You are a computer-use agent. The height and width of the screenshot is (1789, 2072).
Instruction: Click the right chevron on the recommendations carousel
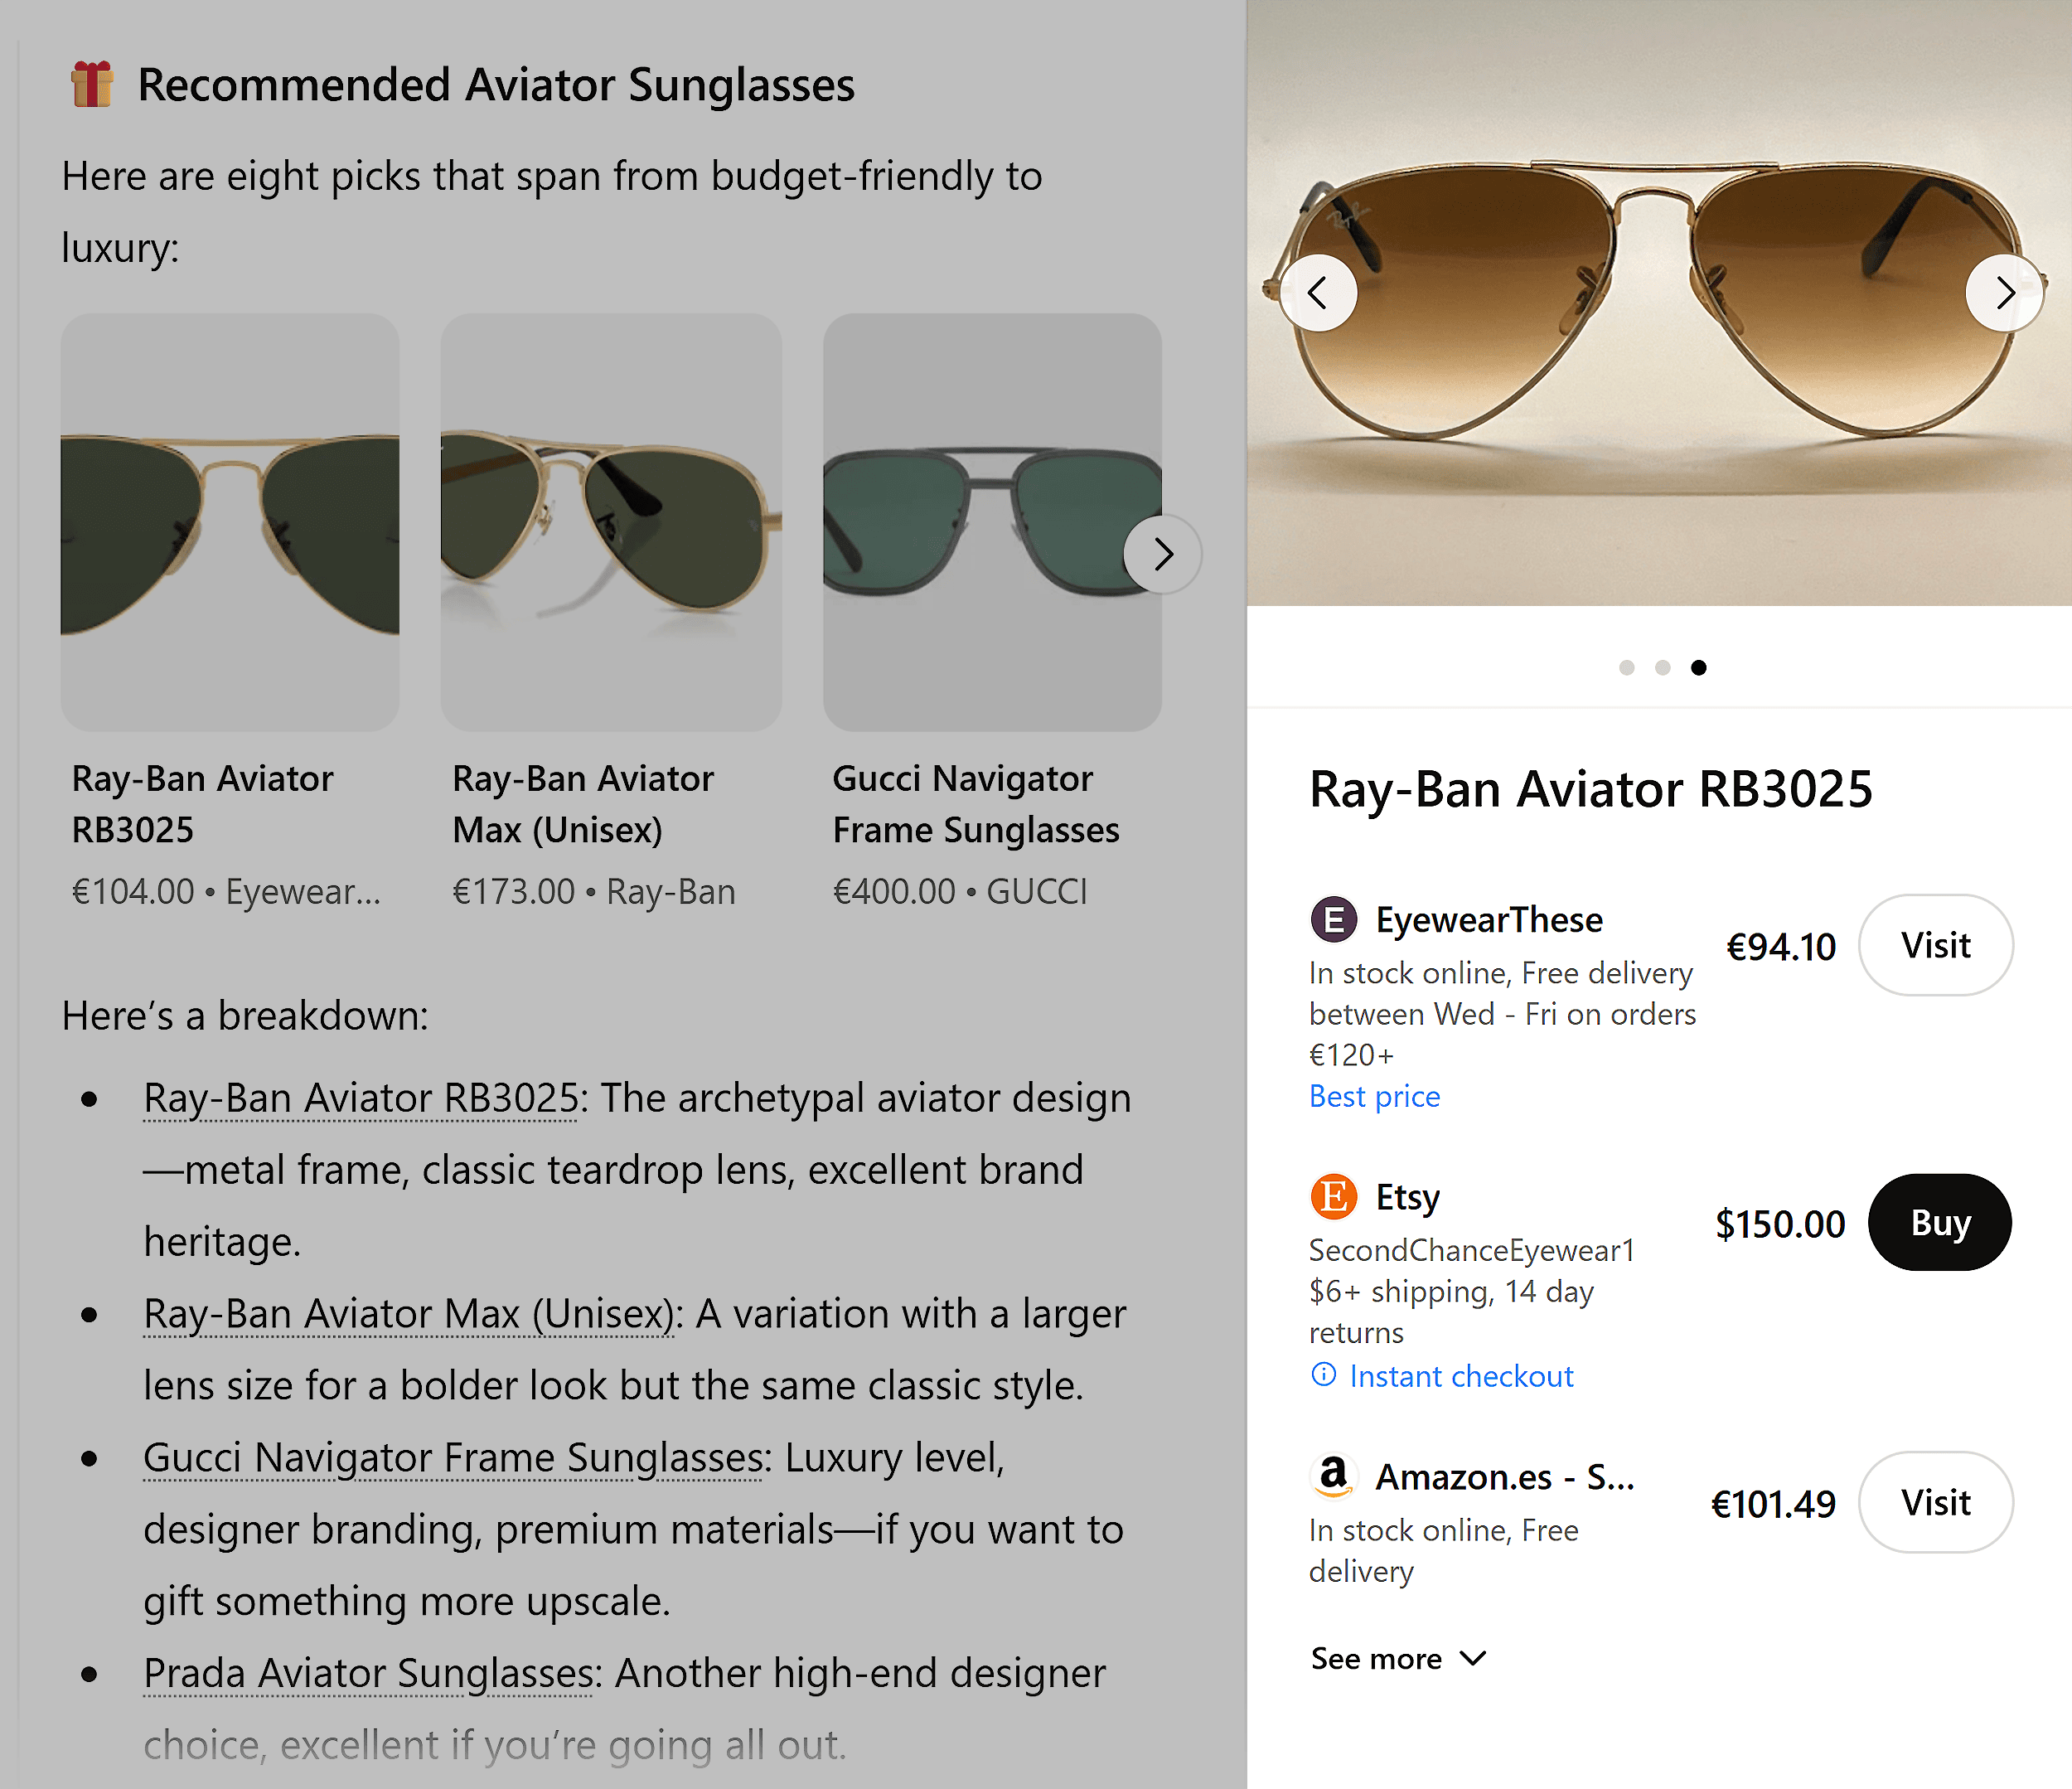pyautogui.click(x=1162, y=553)
